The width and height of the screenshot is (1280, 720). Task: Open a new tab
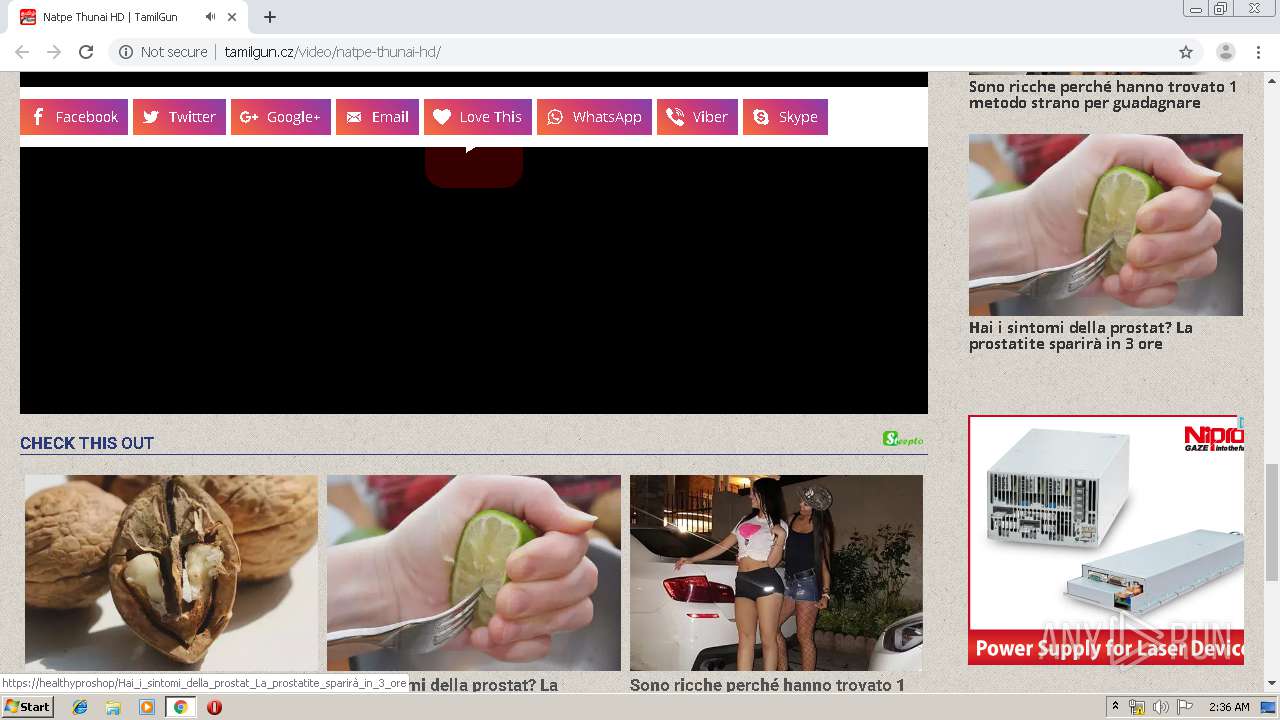tap(270, 17)
